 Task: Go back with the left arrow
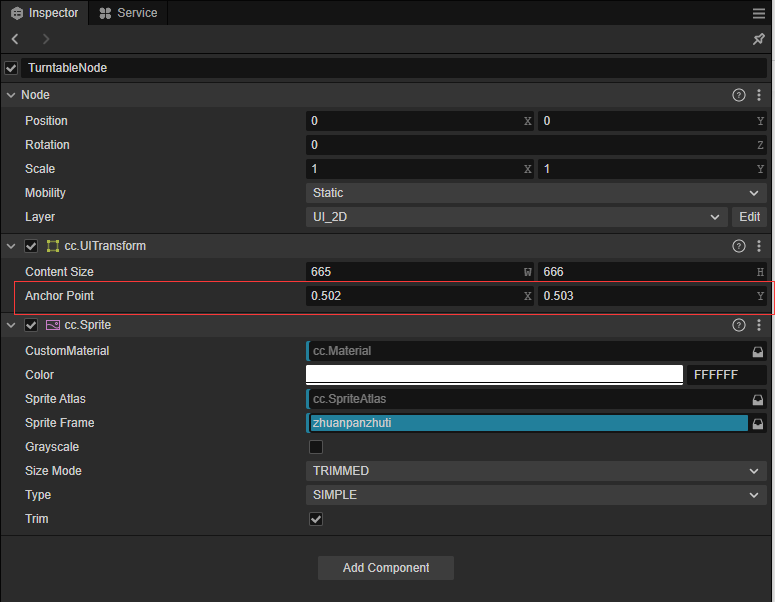[15, 39]
